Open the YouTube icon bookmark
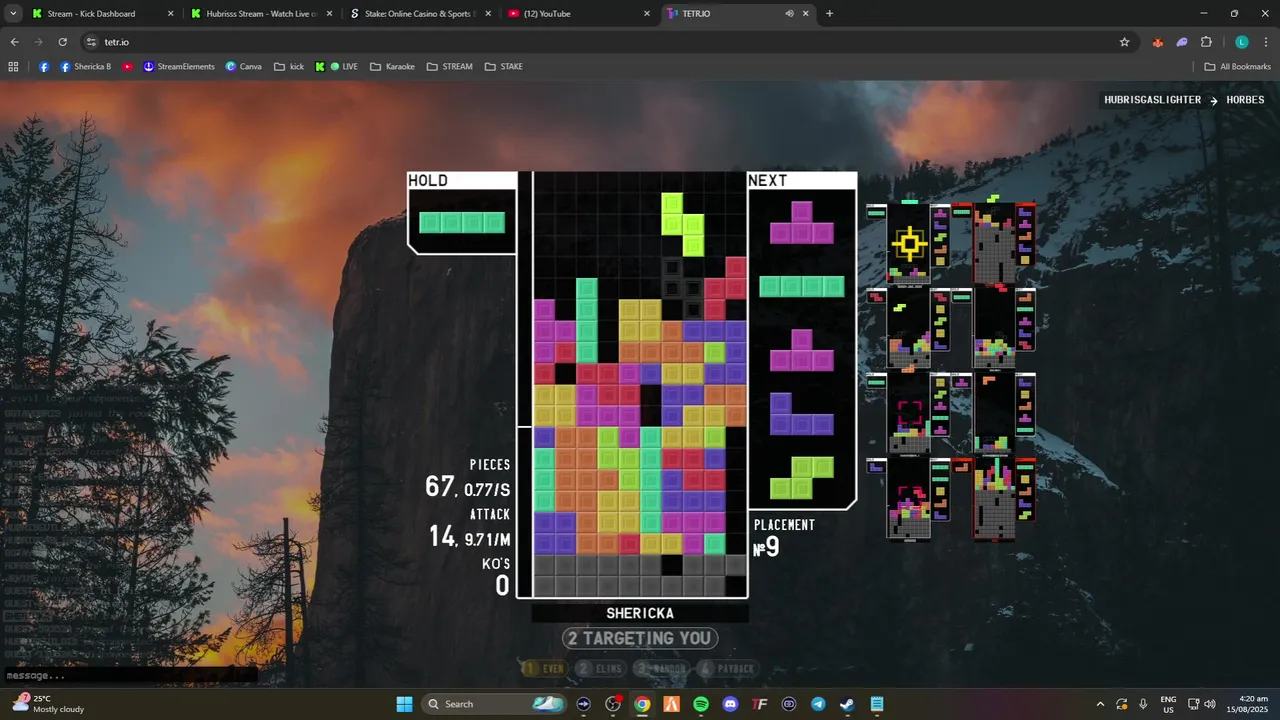This screenshot has width=1280, height=720. [x=128, y=67]
